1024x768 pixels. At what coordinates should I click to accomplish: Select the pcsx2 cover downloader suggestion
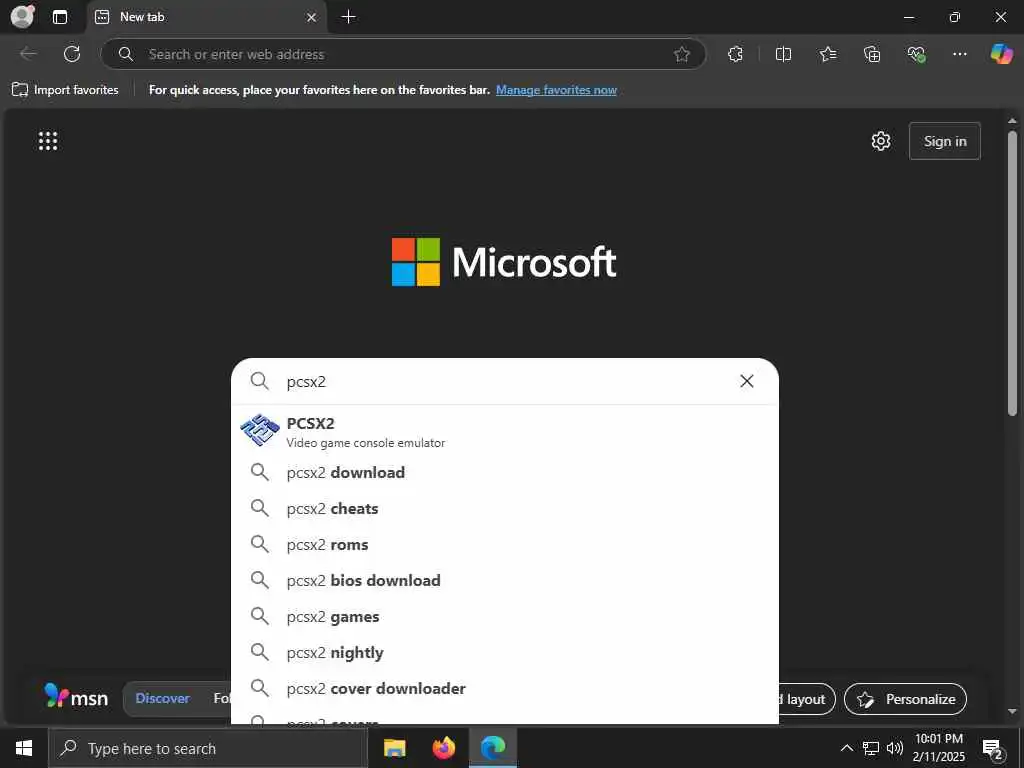[x=505, y=688]
